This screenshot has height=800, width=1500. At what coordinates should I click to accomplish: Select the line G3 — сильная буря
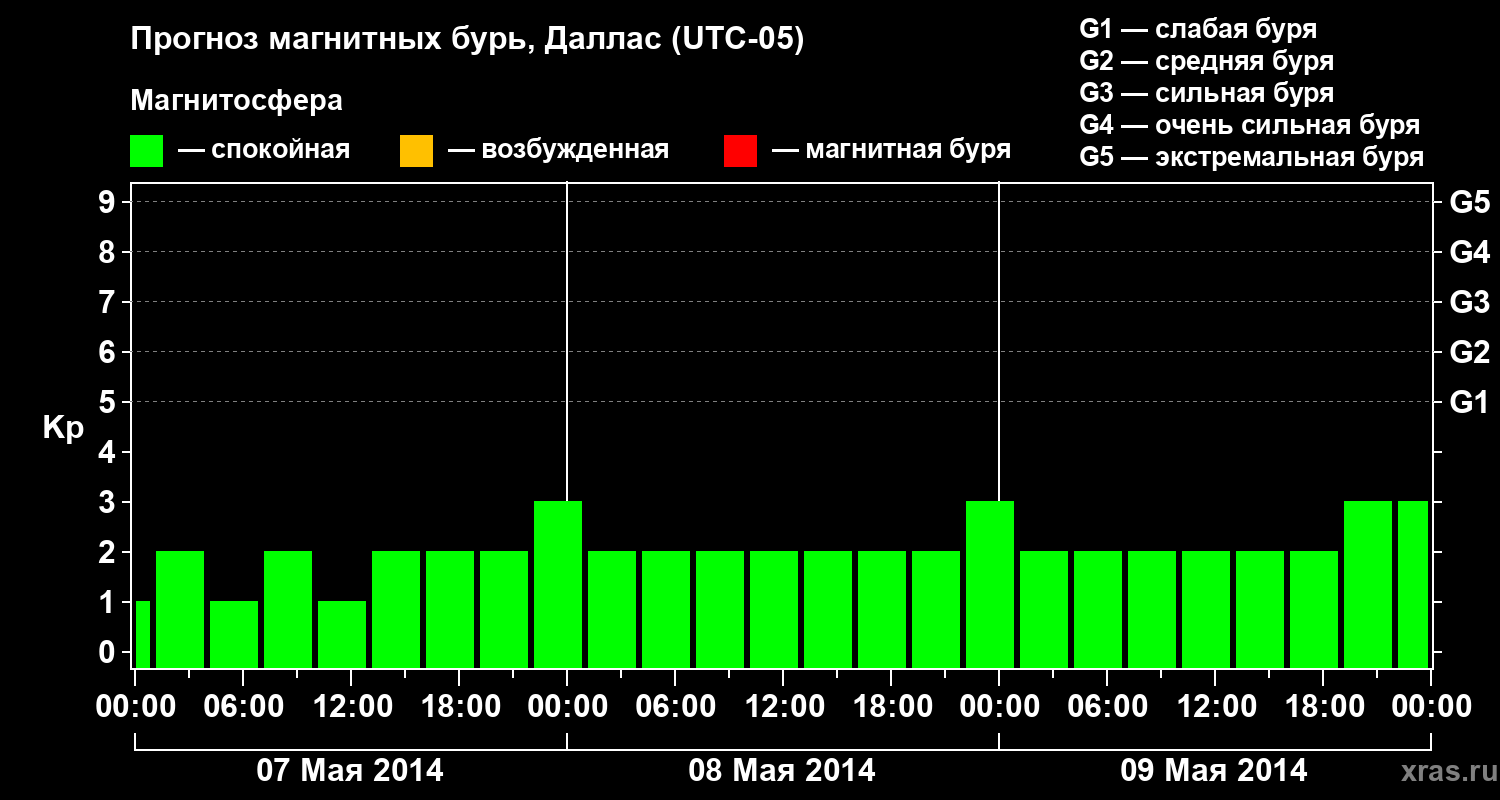(x=1206, y=93)
